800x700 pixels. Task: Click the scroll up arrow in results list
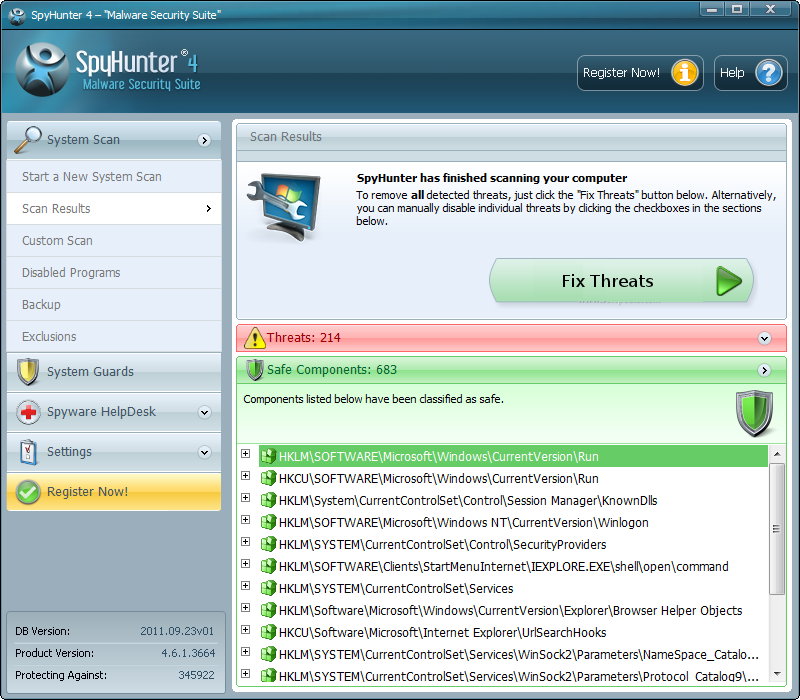777,454
